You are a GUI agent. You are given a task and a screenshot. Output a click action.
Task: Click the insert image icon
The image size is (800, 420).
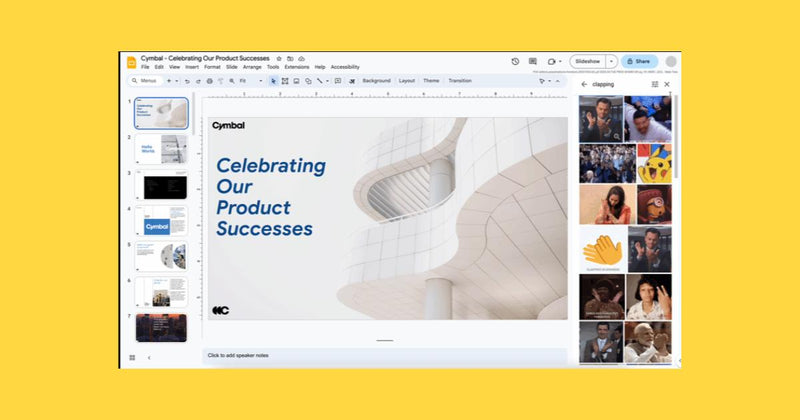click(296, 81)
